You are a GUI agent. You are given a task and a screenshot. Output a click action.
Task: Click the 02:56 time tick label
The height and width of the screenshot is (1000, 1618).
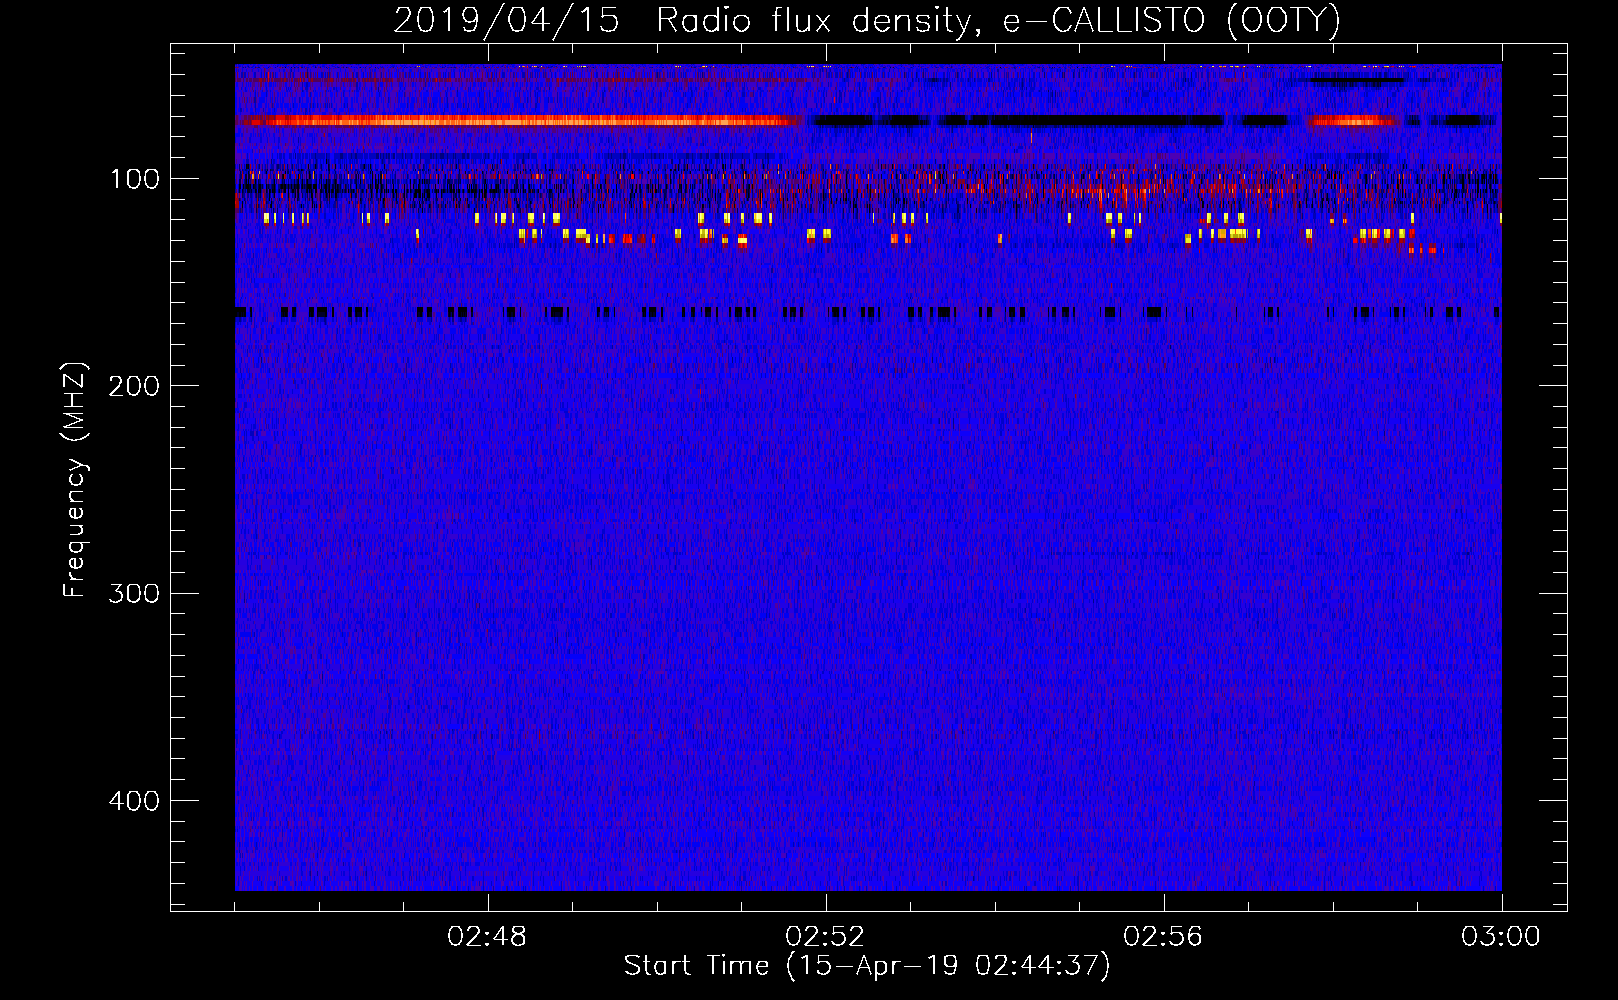tap(1163, 937)
